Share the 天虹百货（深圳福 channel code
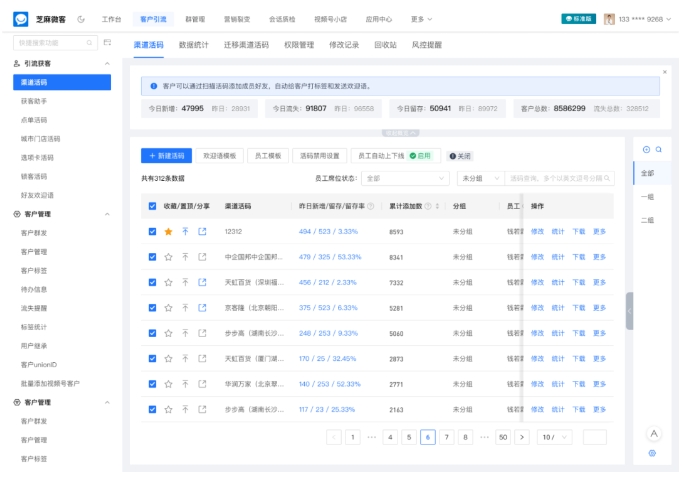 tap(202, 283)
